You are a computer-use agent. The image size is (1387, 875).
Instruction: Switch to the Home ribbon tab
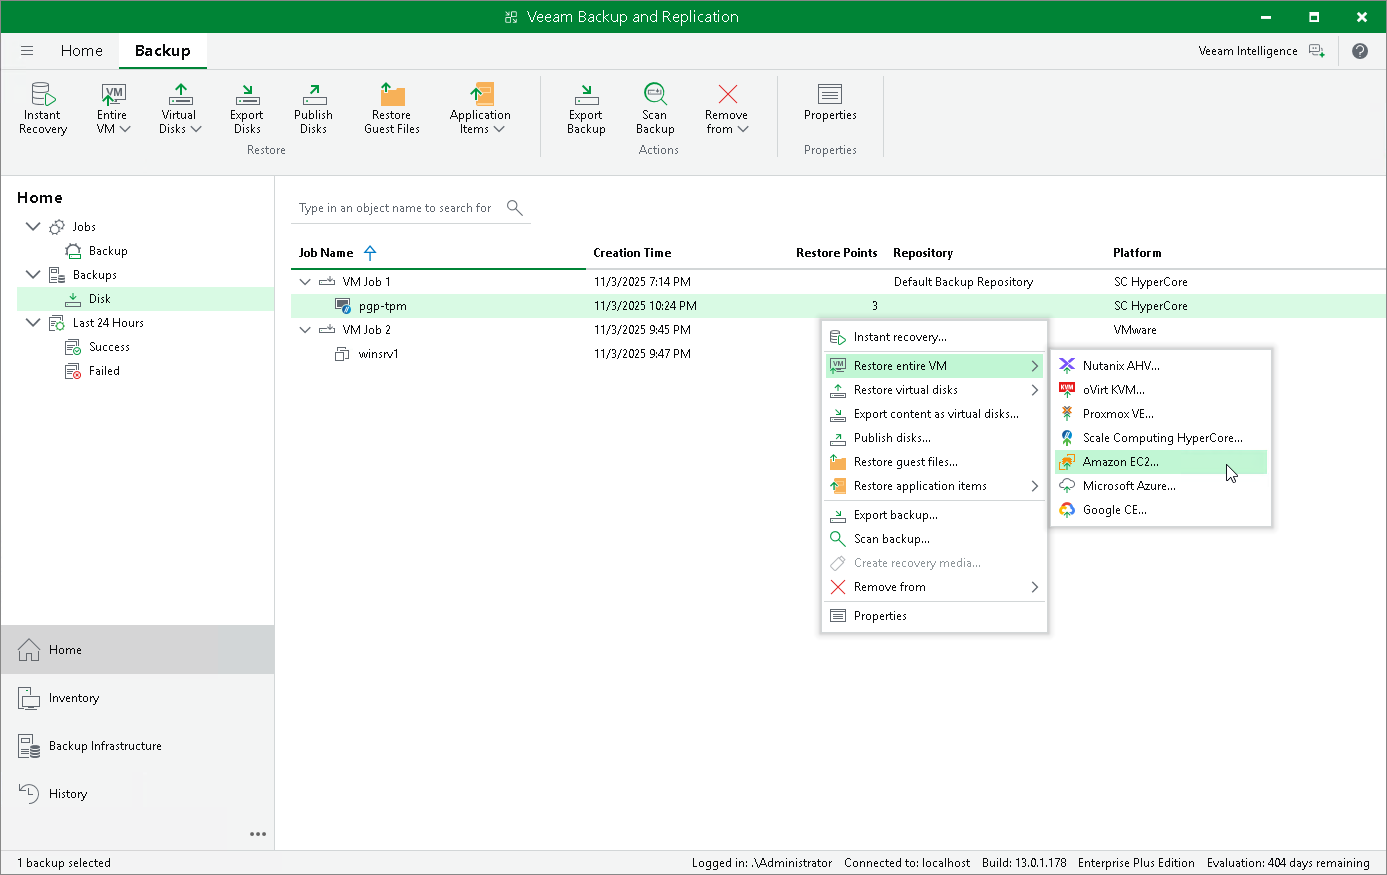(x=81, y=51)
